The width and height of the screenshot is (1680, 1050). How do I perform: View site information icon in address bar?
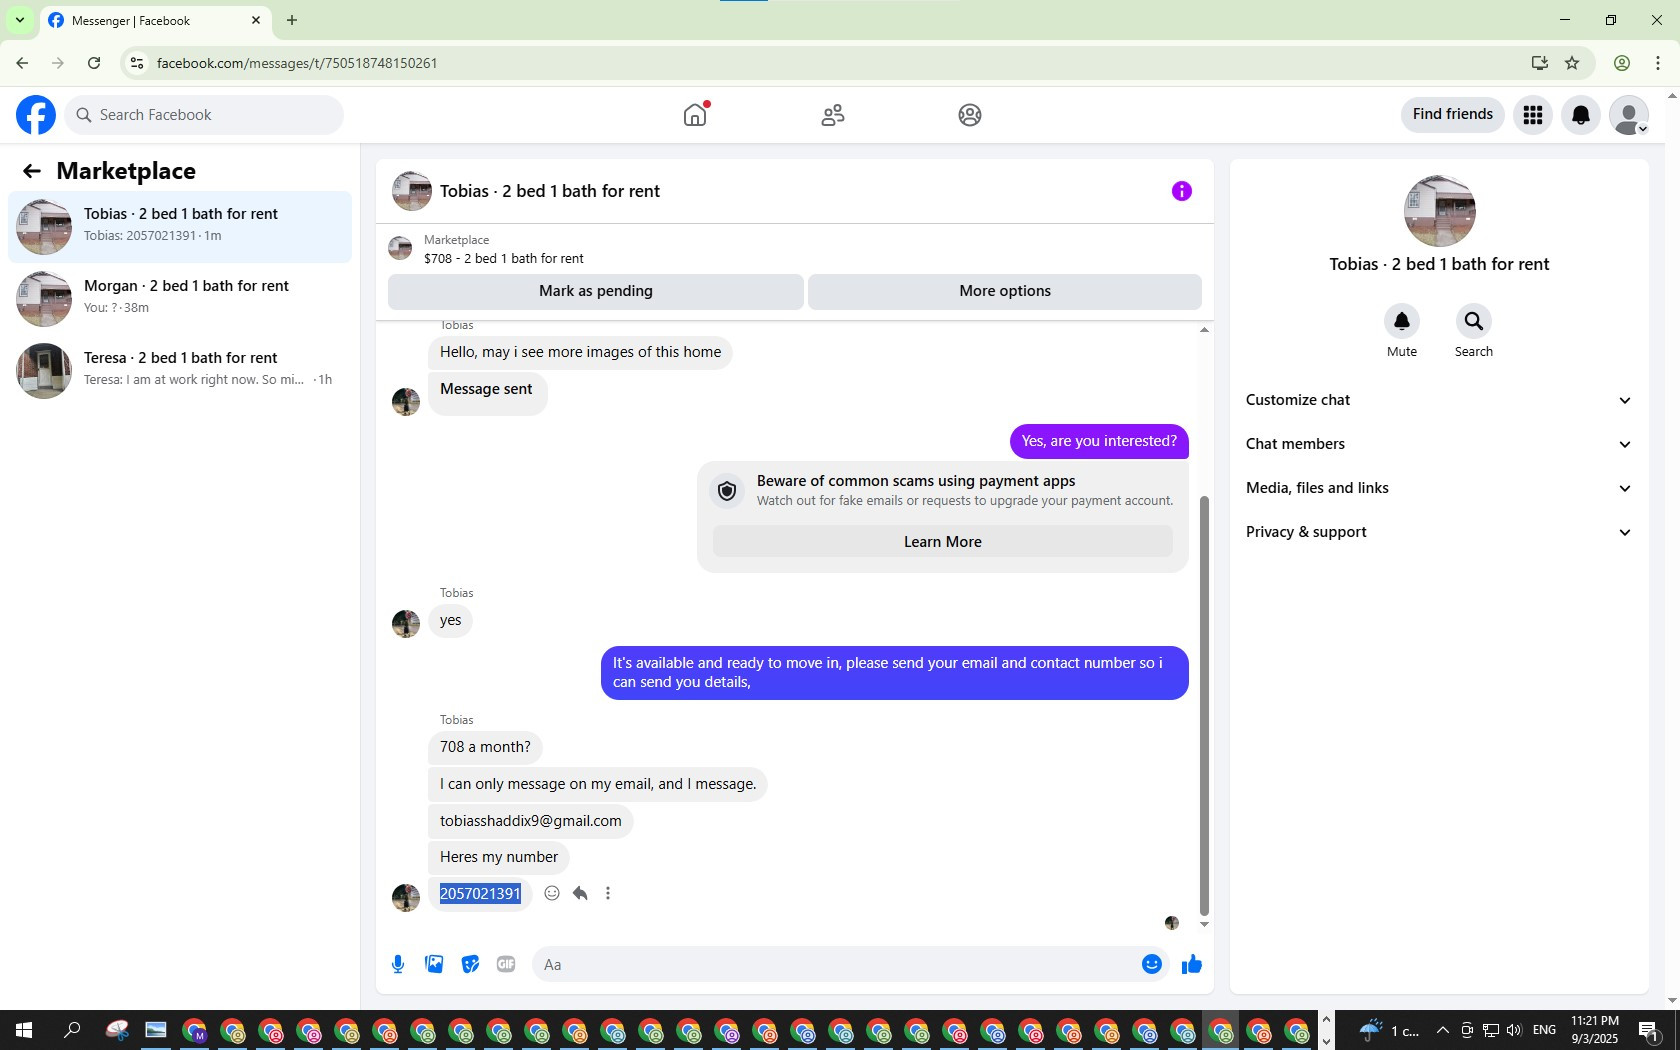[x=137, y=63]
